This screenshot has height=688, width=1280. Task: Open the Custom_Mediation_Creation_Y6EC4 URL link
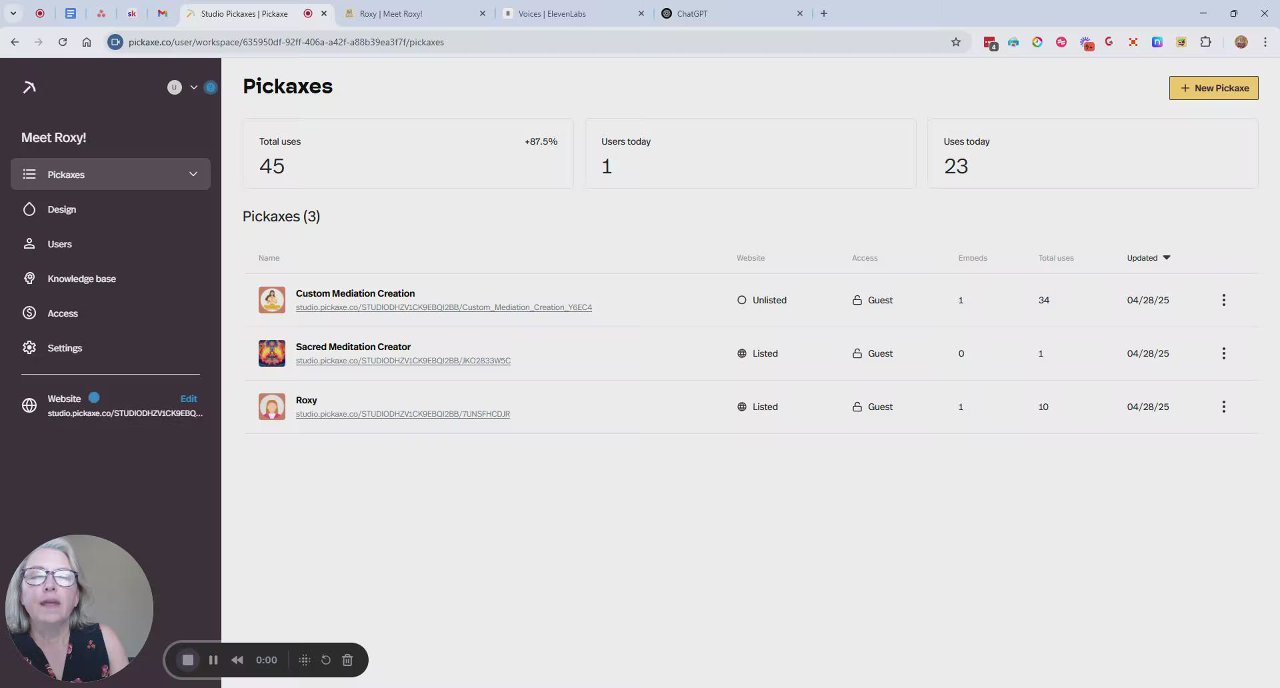click(443, 307)
